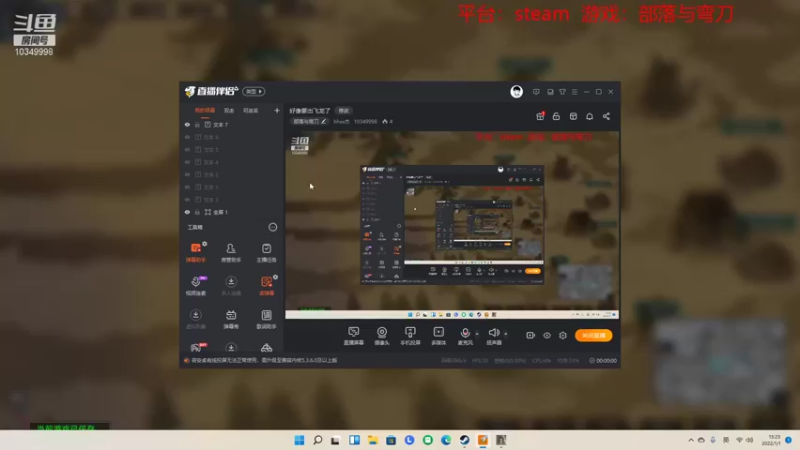Add a 直播屏幕 screen capture source
The width and height of the screenshot is (800, 450).
(353, 336)
